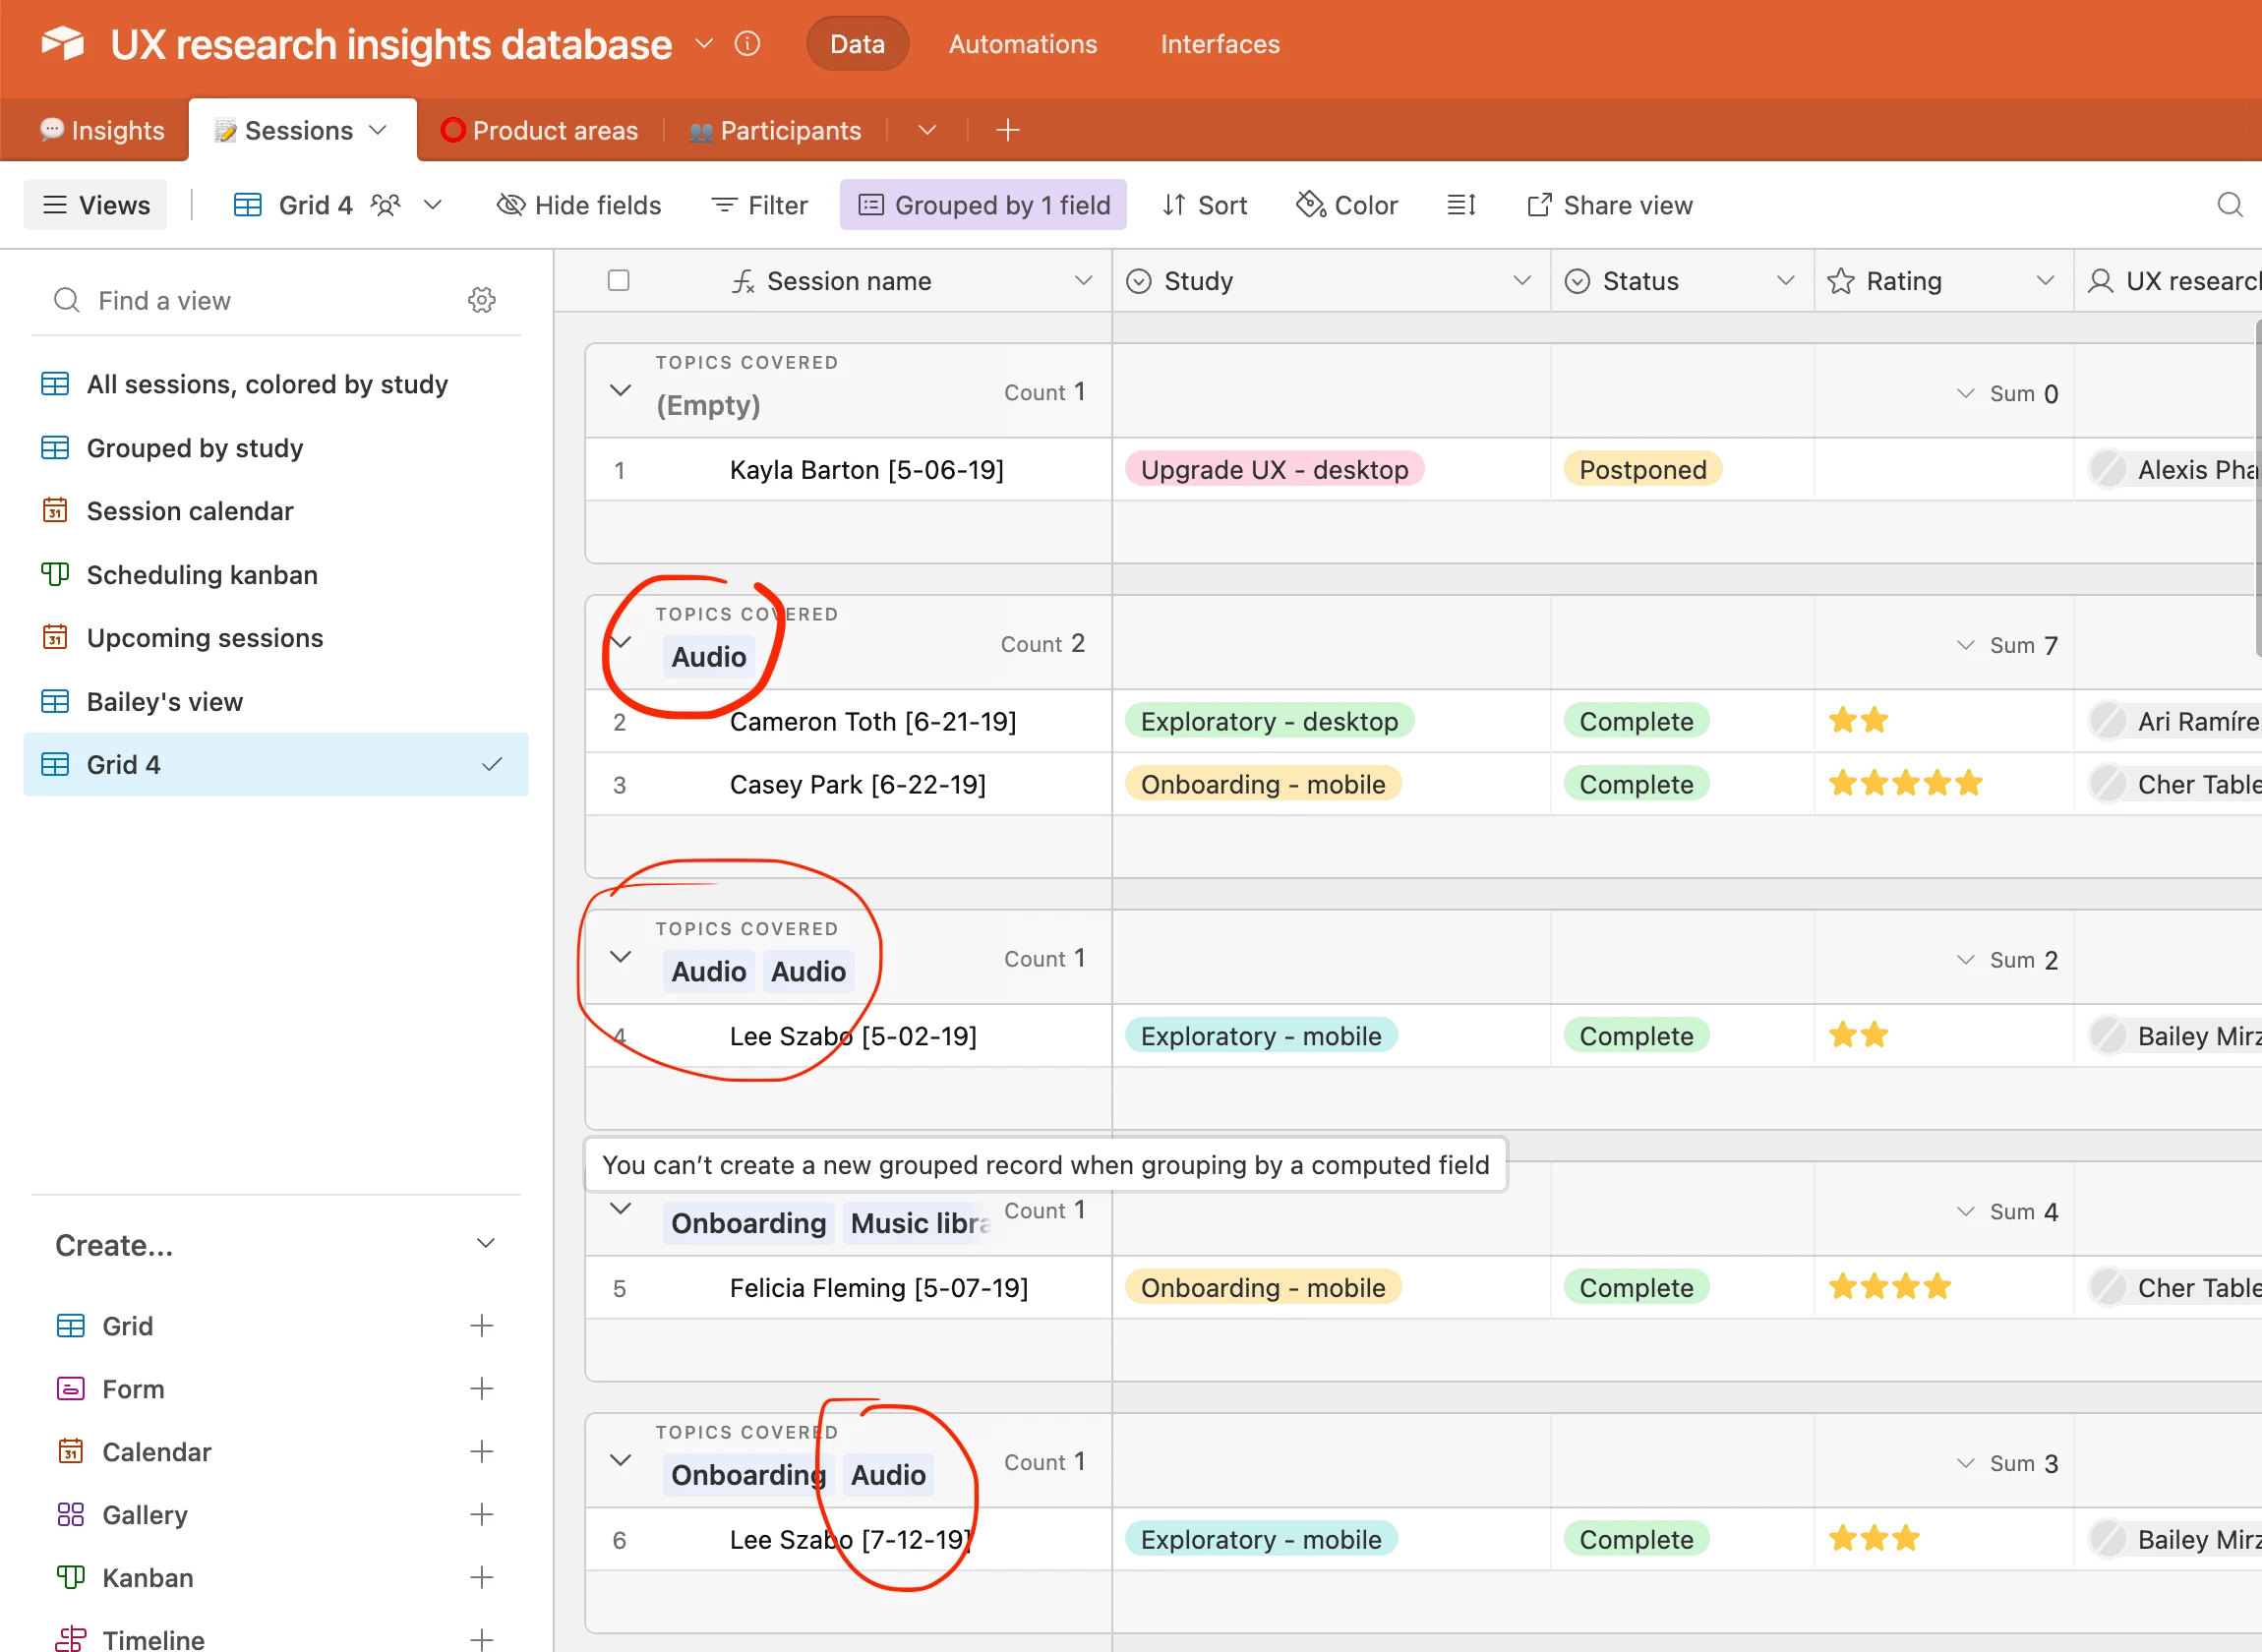Click the Upgrade UX - desktop tag

tap(1273, 470)
